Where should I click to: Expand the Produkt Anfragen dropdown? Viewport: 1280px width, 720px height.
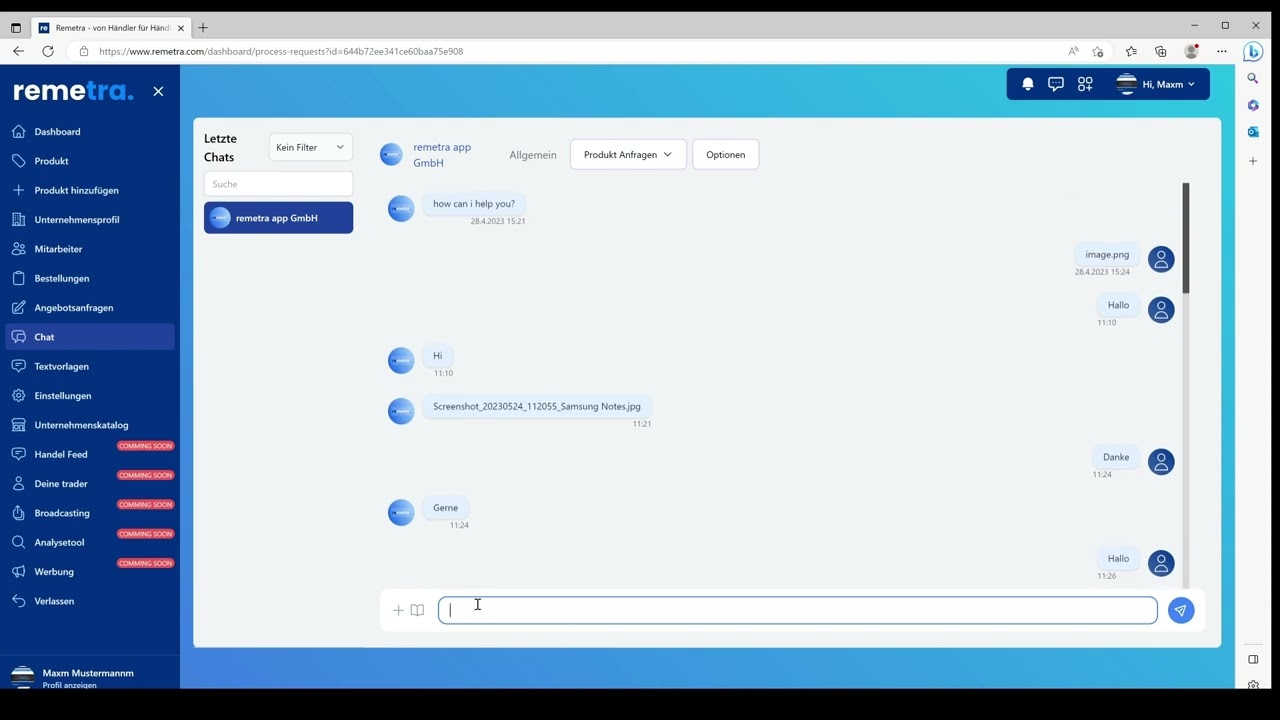628,154
